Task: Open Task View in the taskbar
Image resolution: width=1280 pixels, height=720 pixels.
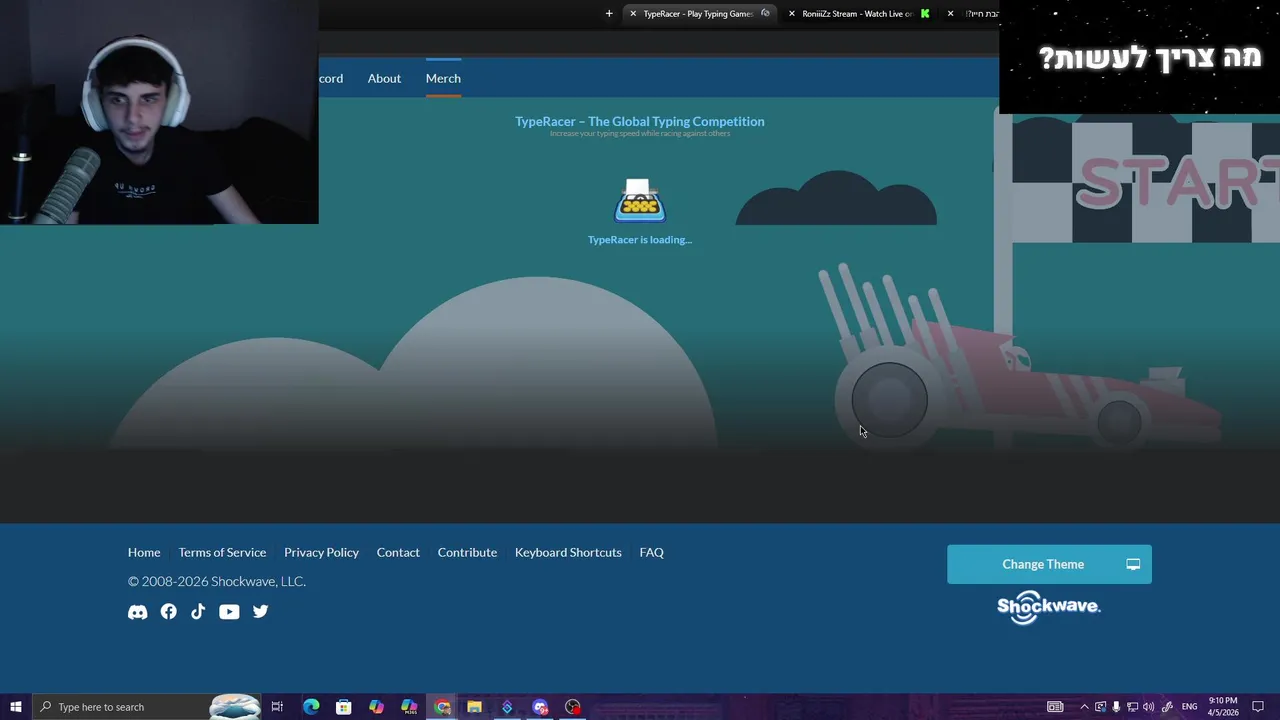Action: pos(277,707)
